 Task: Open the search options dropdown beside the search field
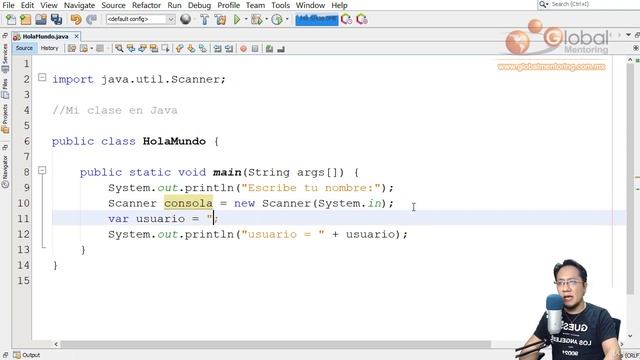tap(543, 4)
